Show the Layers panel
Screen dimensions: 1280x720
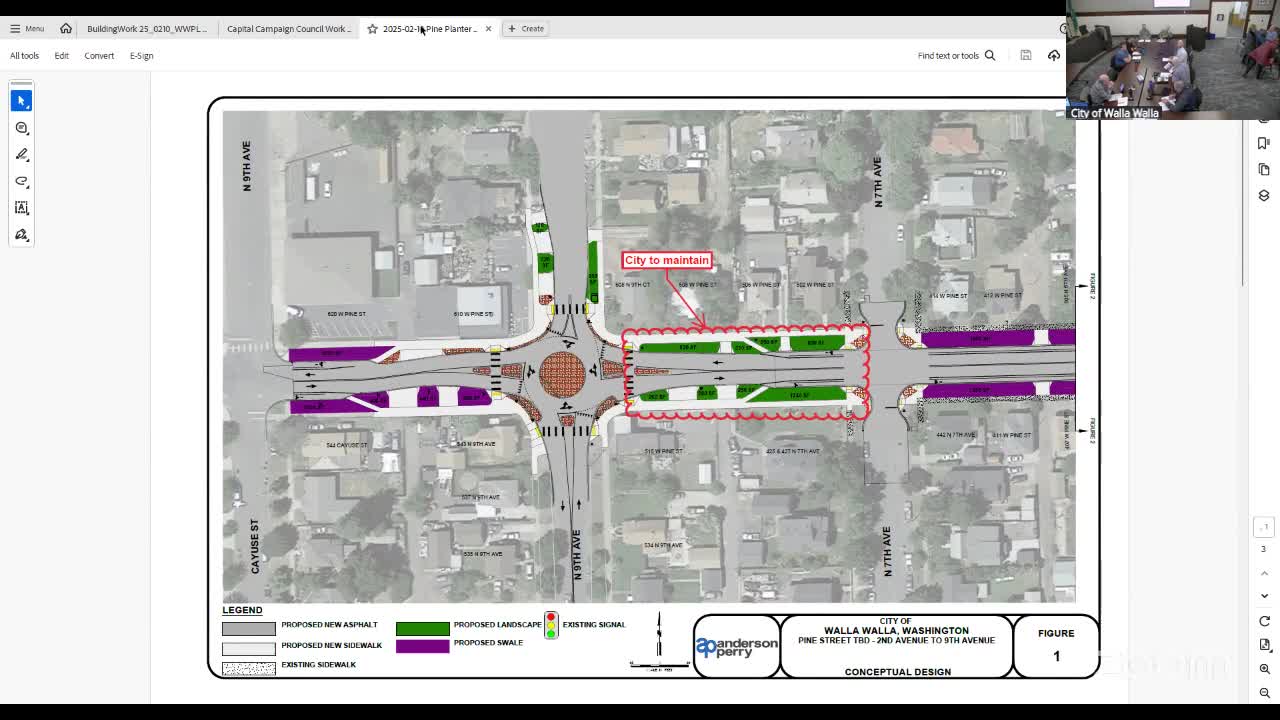[x=1264, y=195]
